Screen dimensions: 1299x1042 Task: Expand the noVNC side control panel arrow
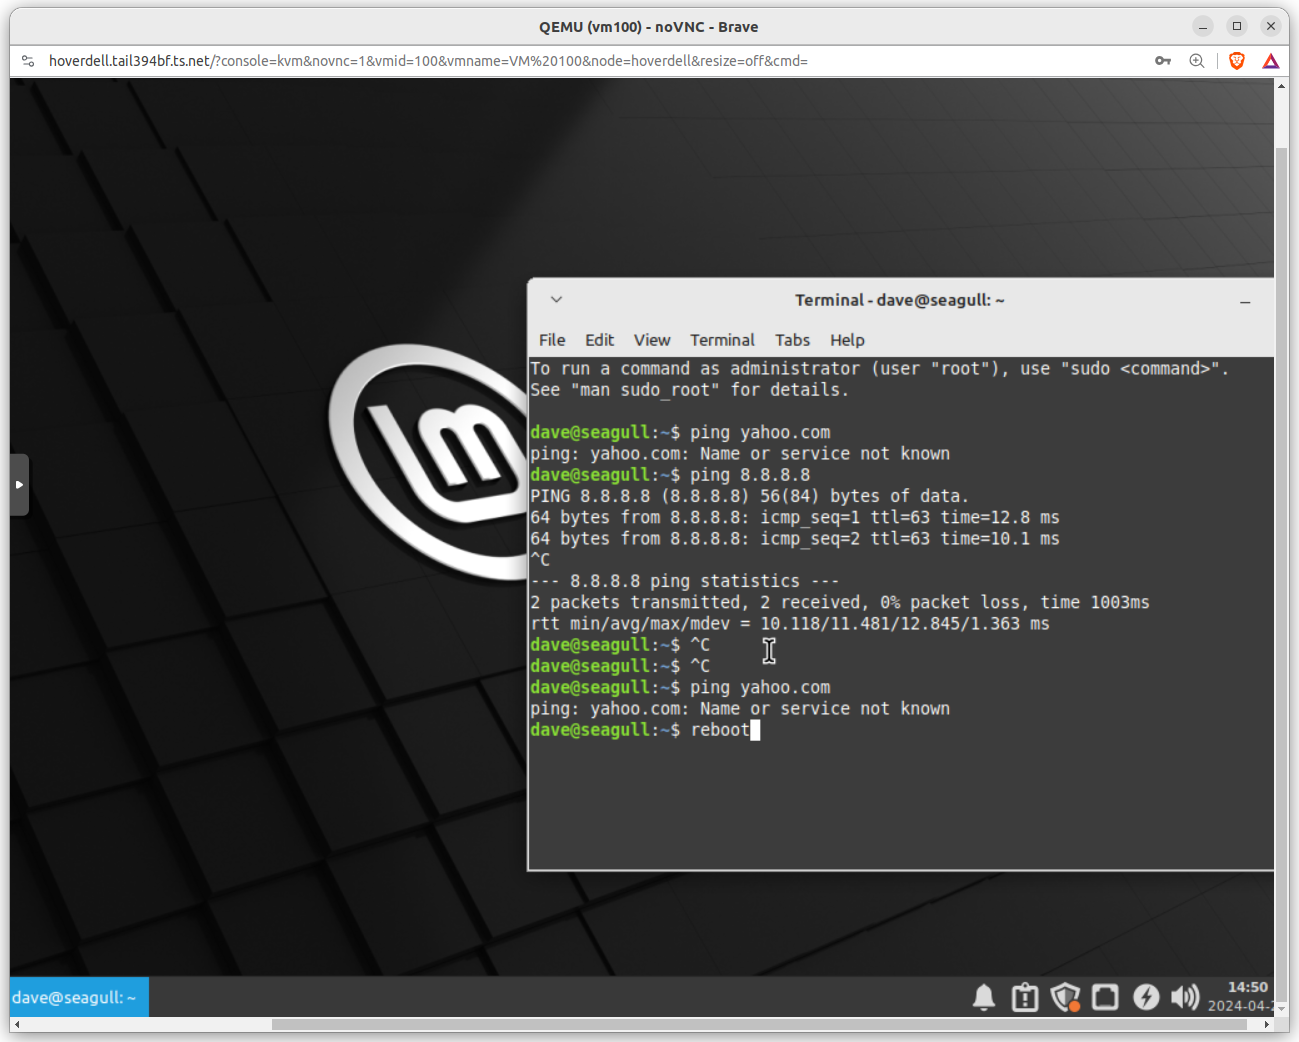[x=19, y=485]
